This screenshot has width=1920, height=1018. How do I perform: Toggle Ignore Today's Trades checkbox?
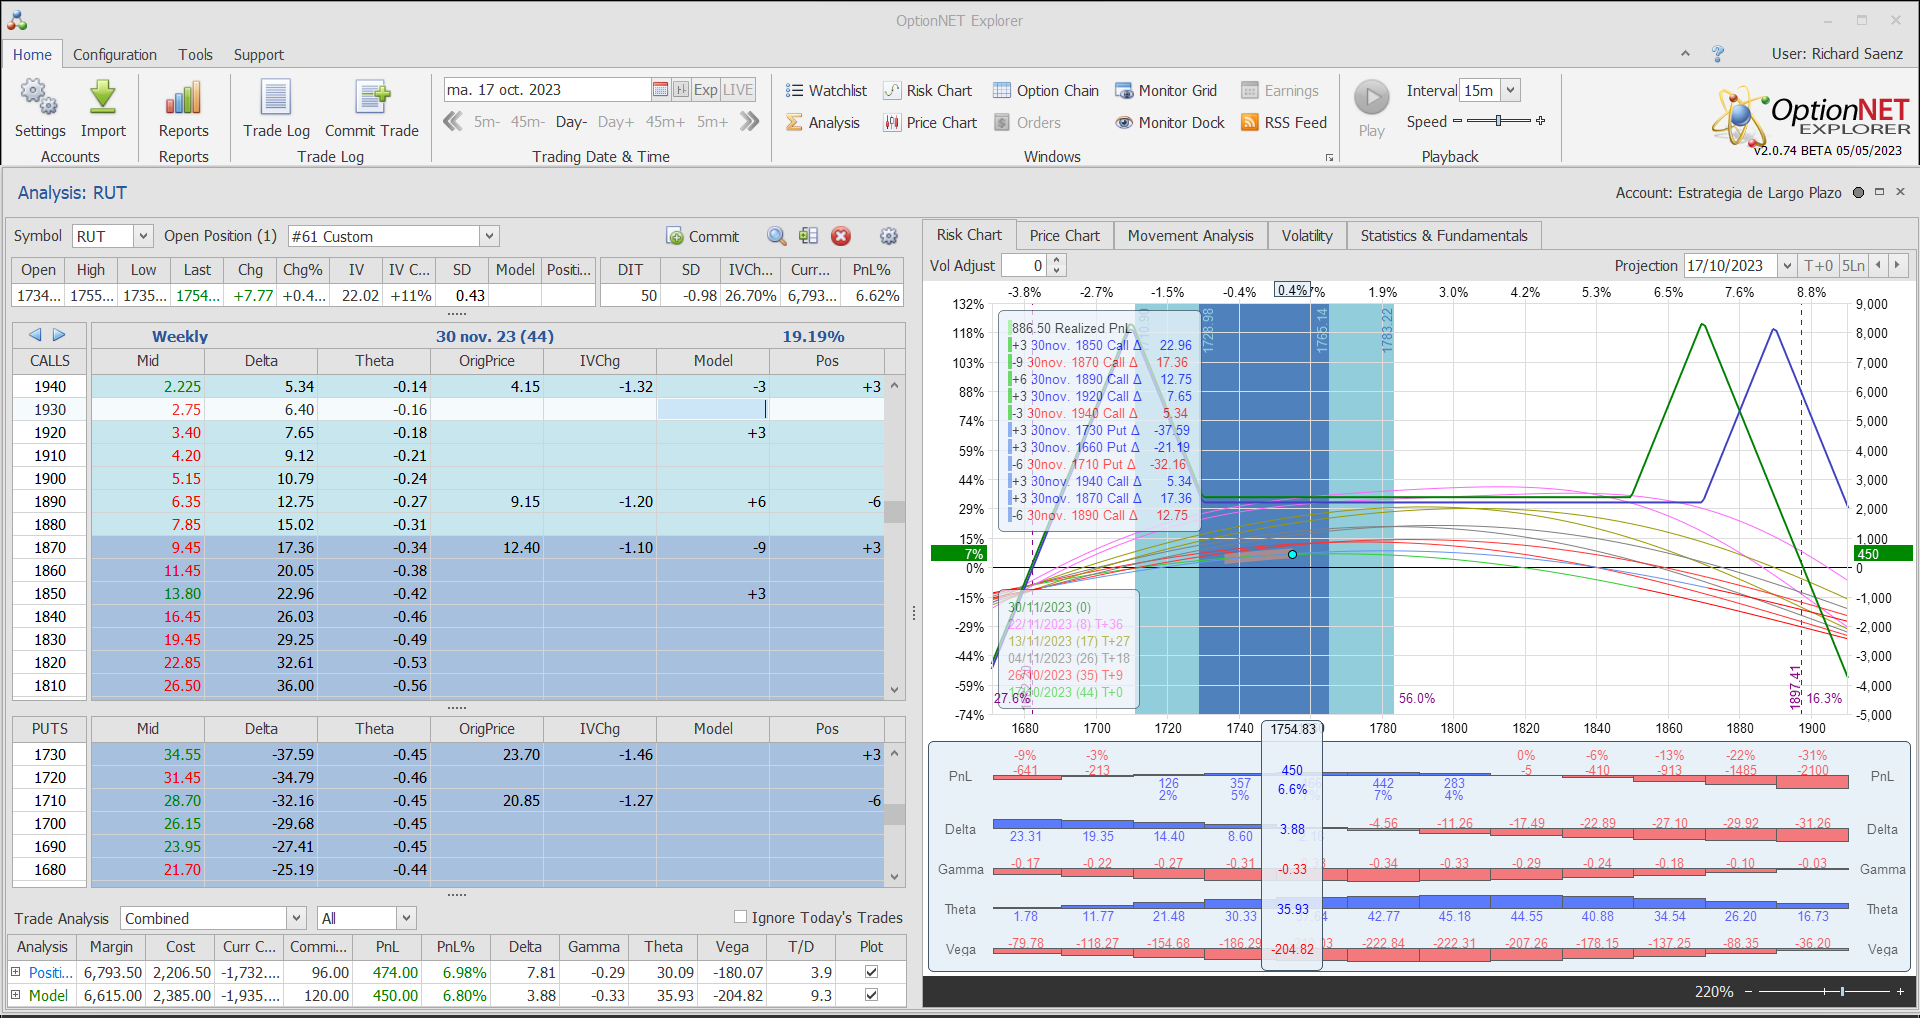[741, 917]
